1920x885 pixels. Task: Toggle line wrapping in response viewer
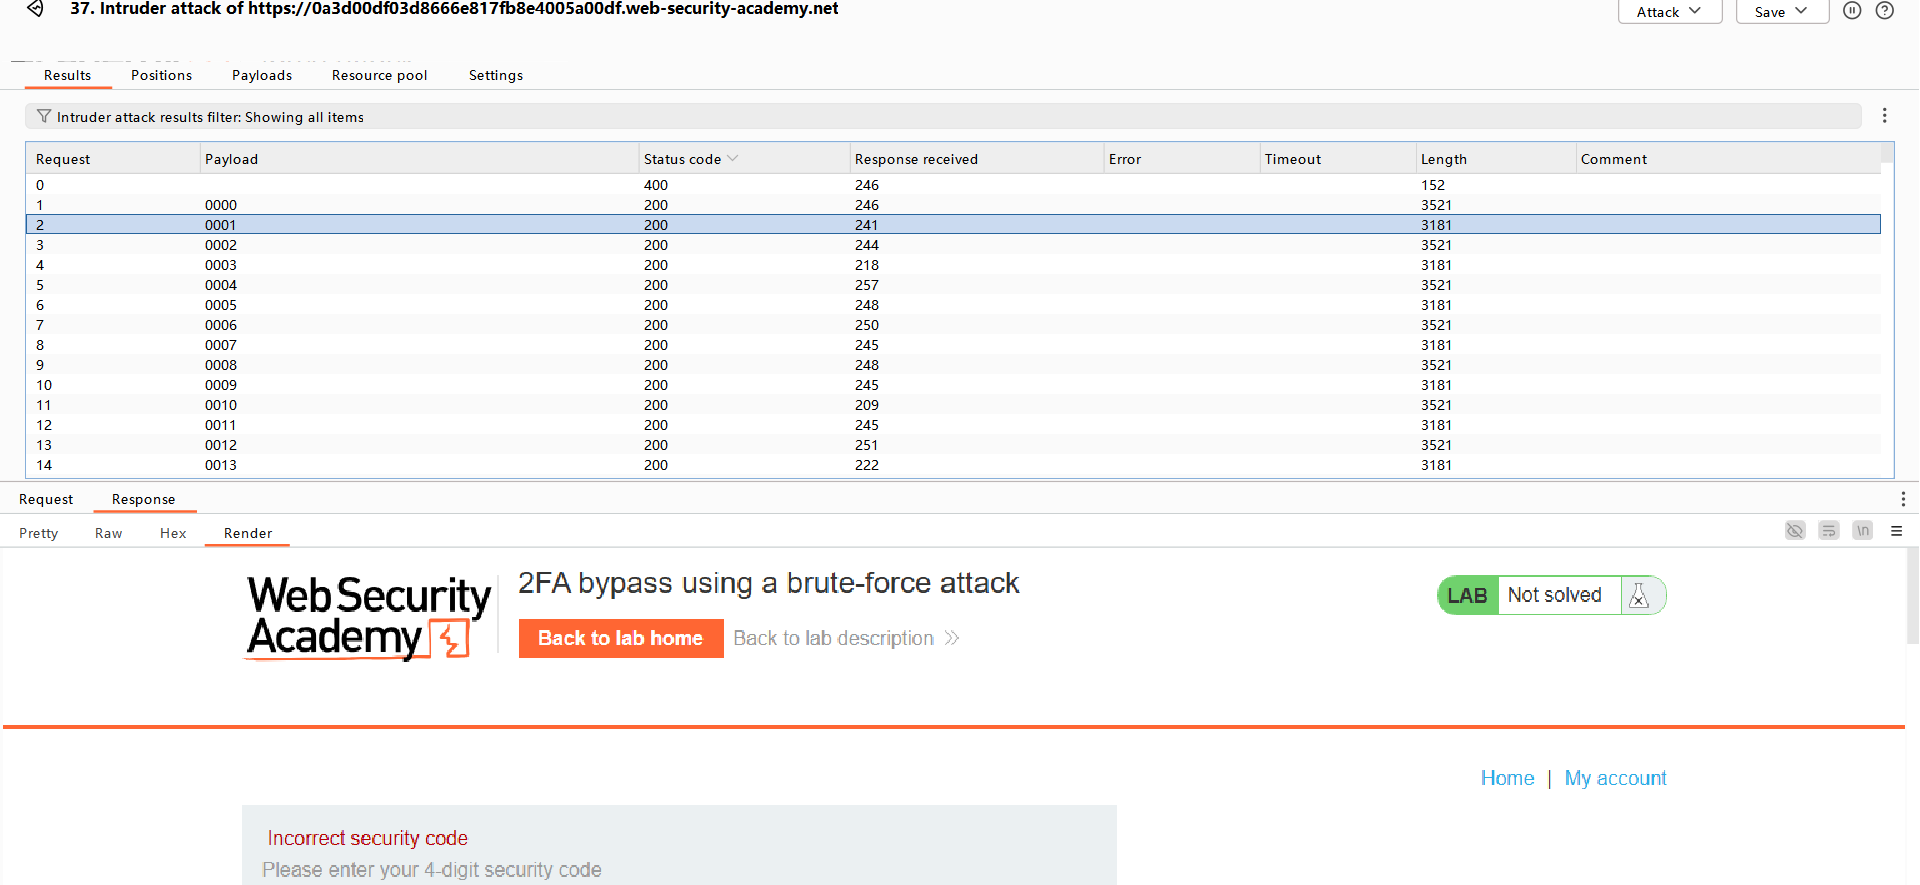pyautogui.click(x=1829, y=531)
